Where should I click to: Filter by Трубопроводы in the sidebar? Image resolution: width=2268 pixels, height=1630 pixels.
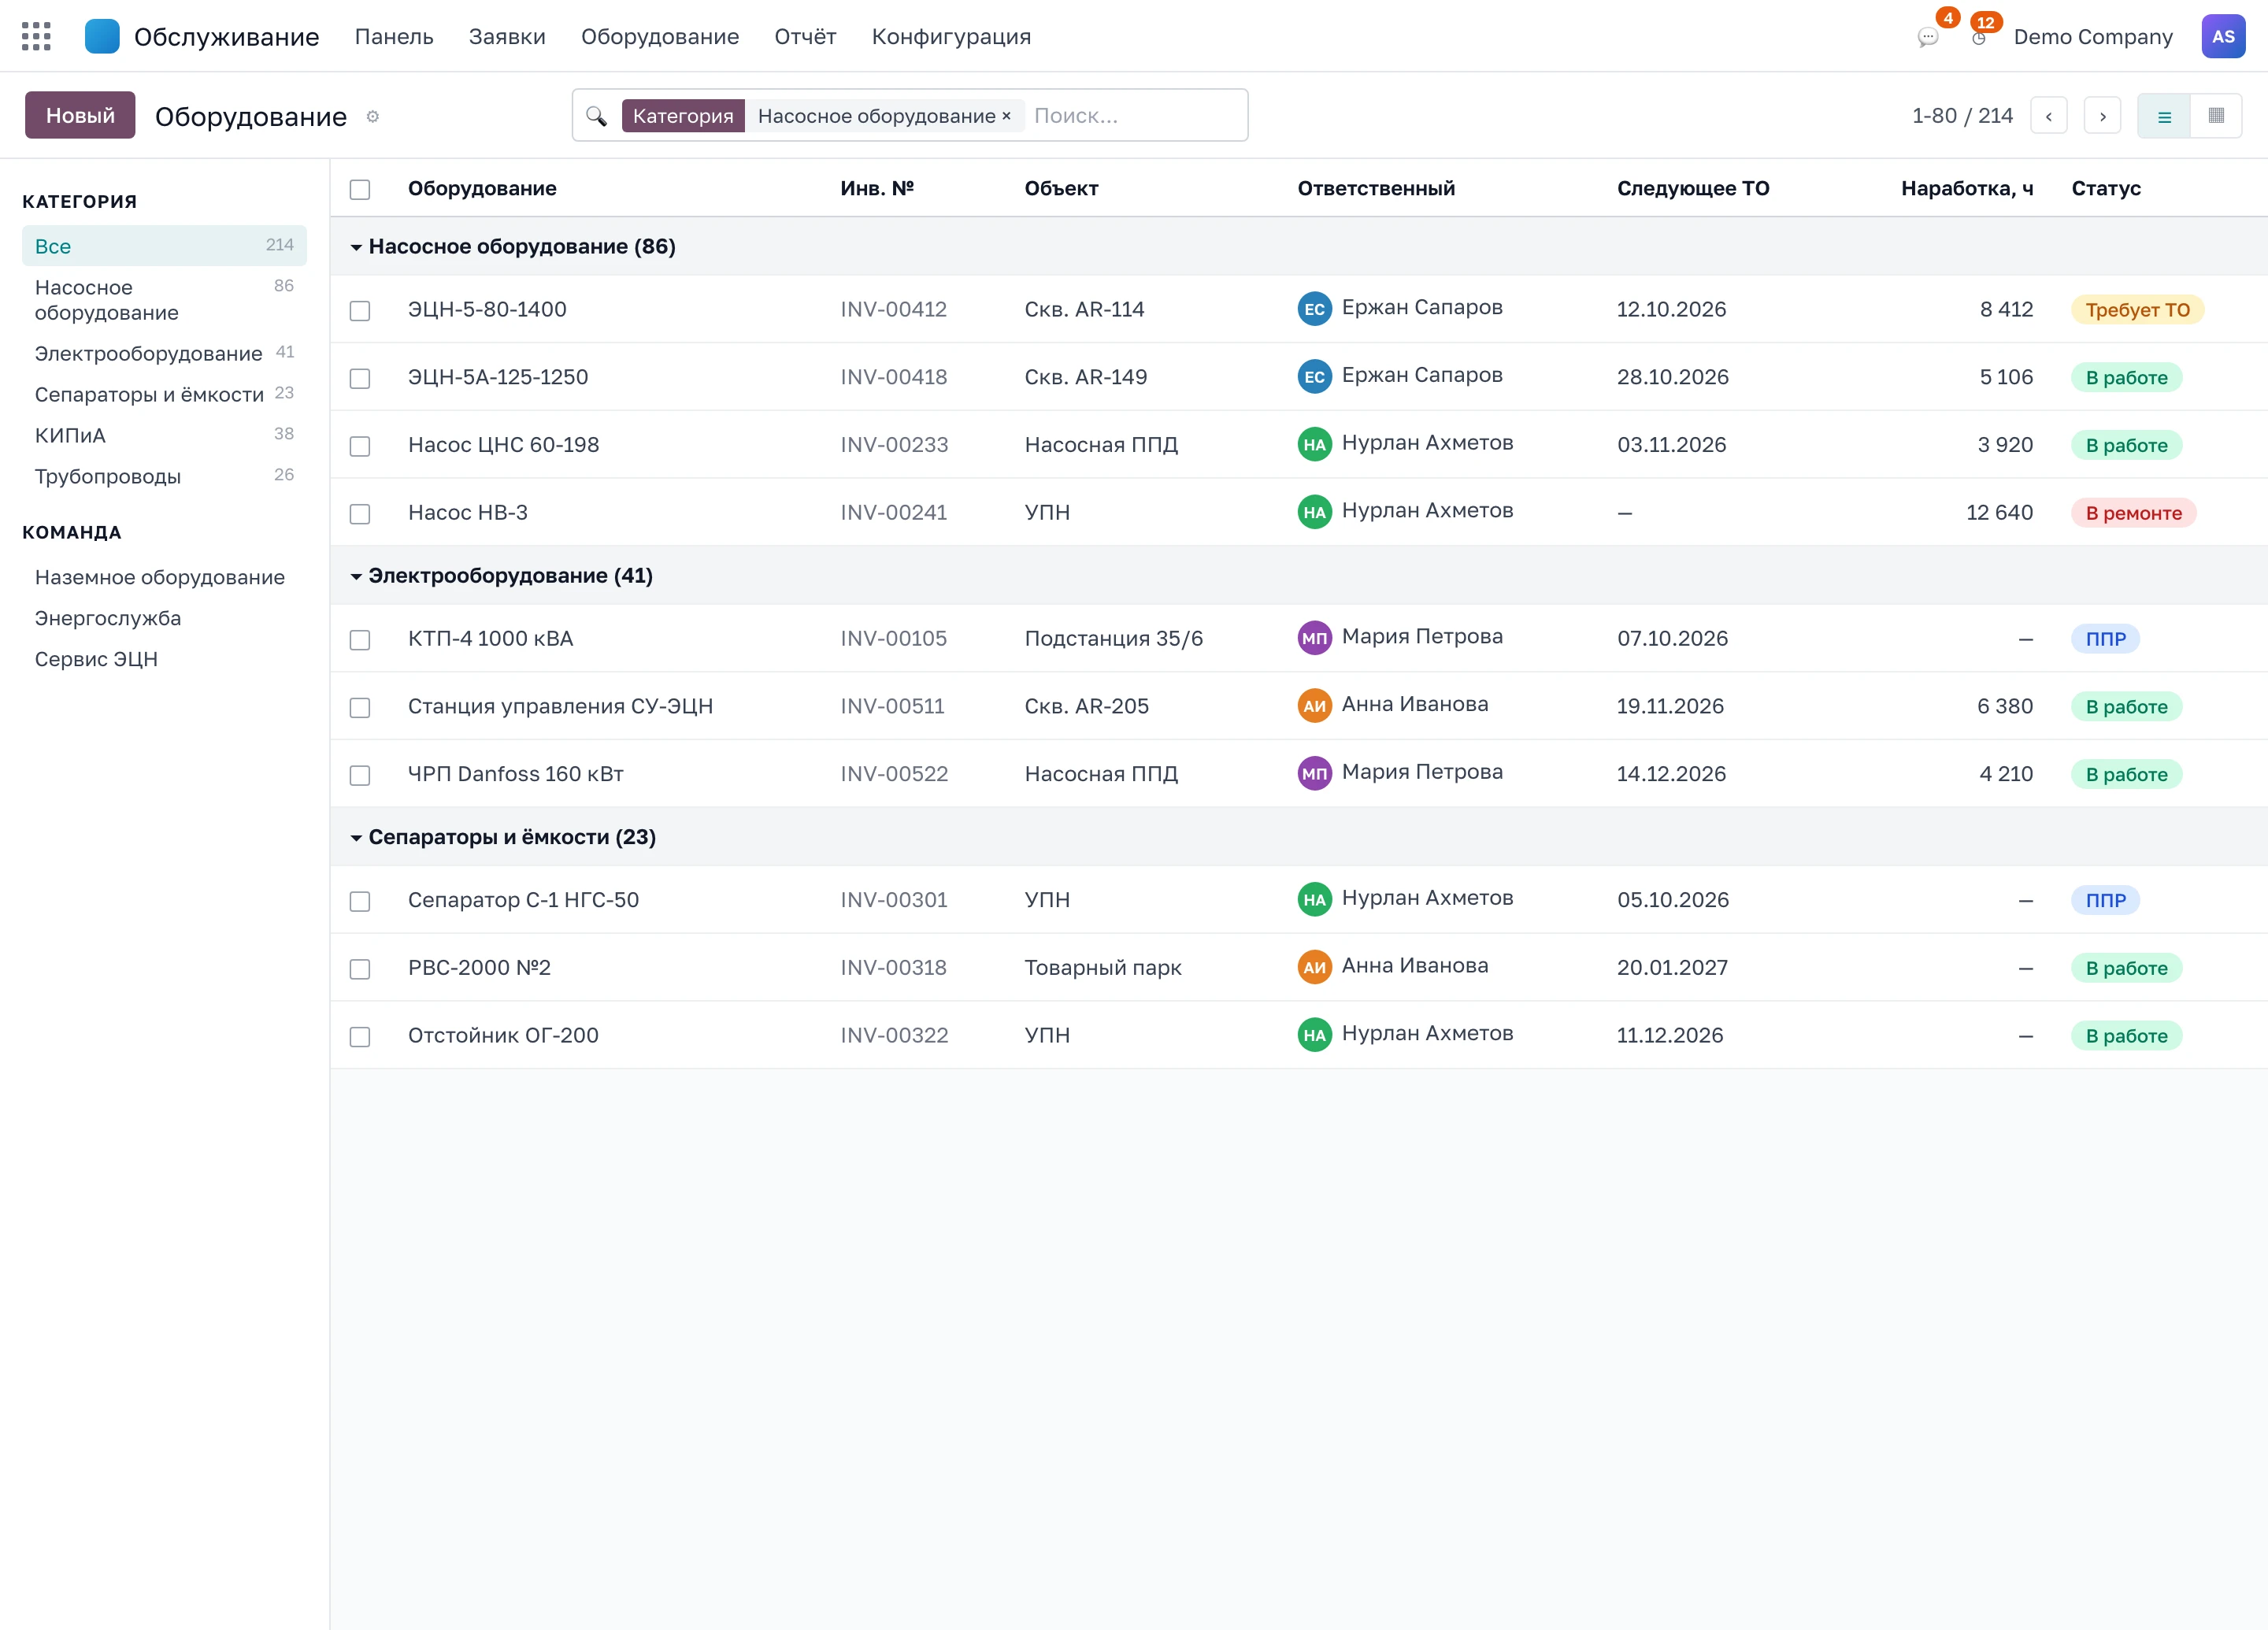pos(164,476)
